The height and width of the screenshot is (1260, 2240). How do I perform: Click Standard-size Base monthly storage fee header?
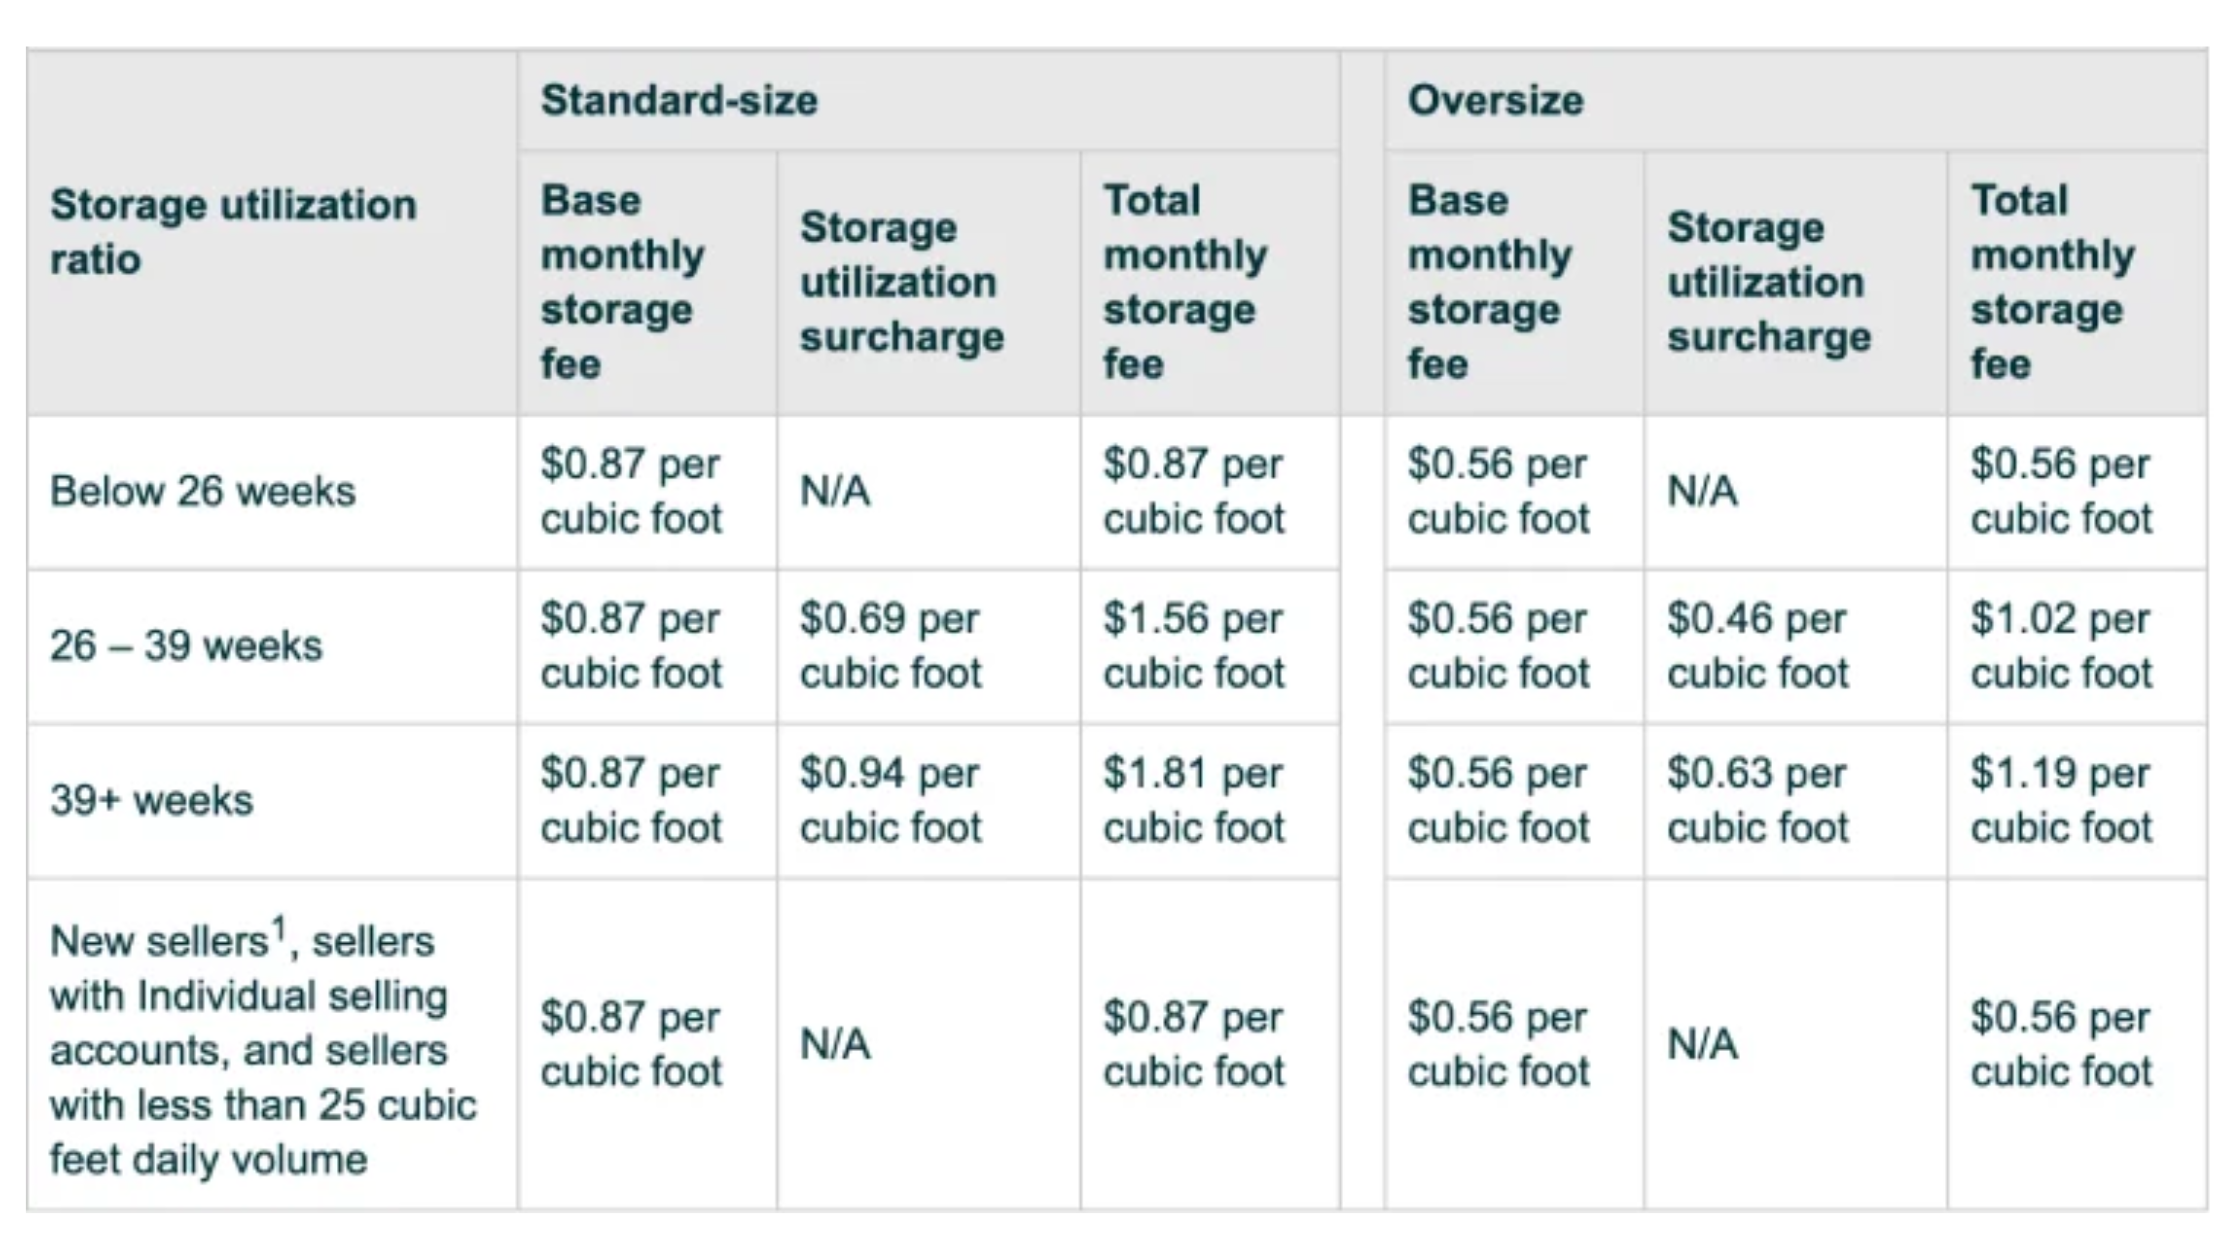click(x=622, y=283)
